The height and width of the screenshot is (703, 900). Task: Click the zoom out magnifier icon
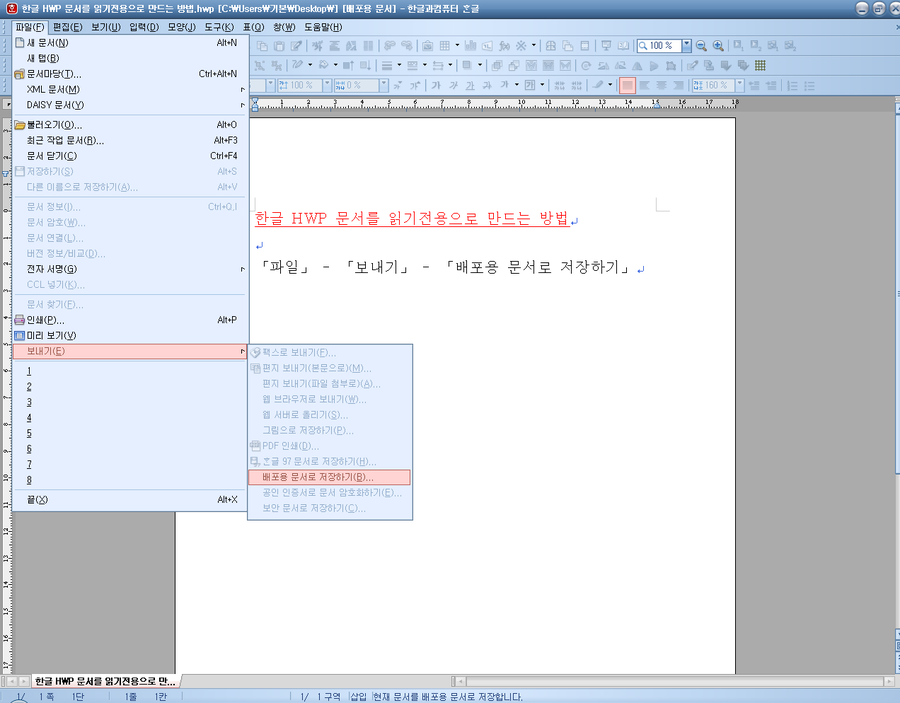701,45
